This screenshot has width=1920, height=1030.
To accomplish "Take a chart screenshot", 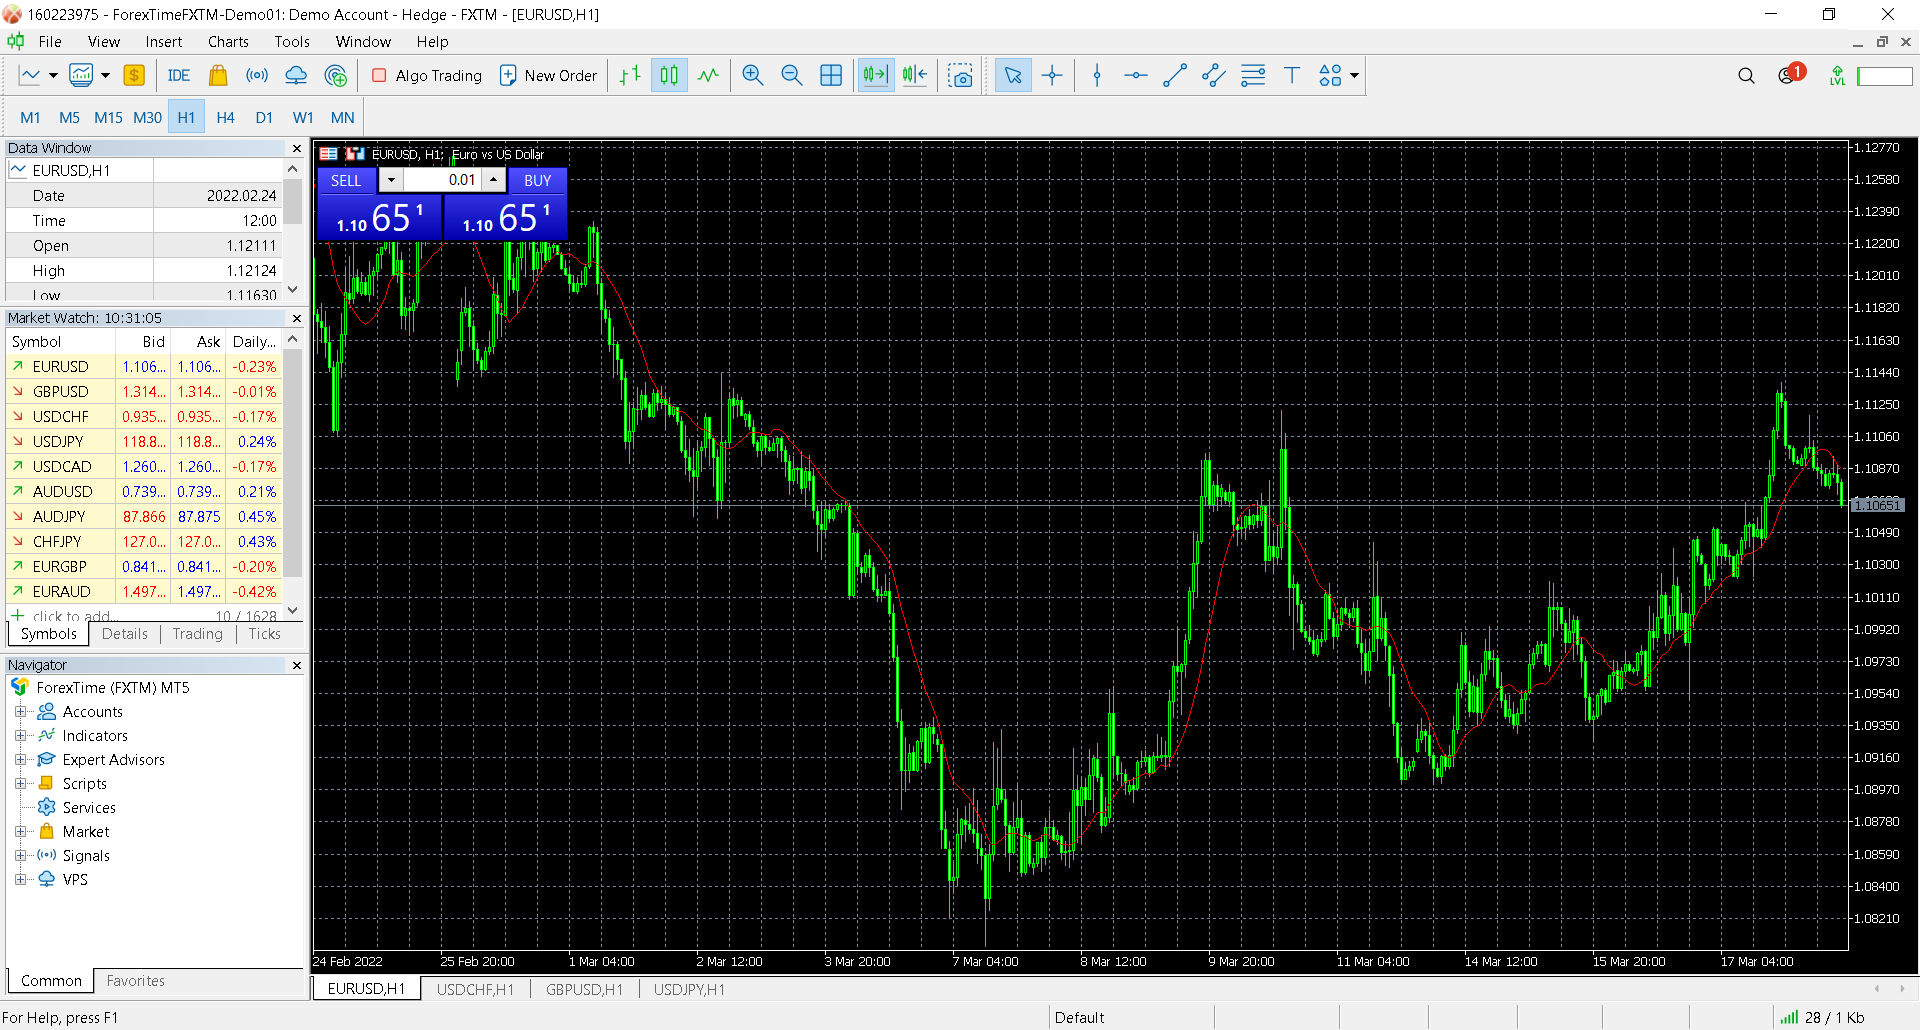I will click(960, 75).
